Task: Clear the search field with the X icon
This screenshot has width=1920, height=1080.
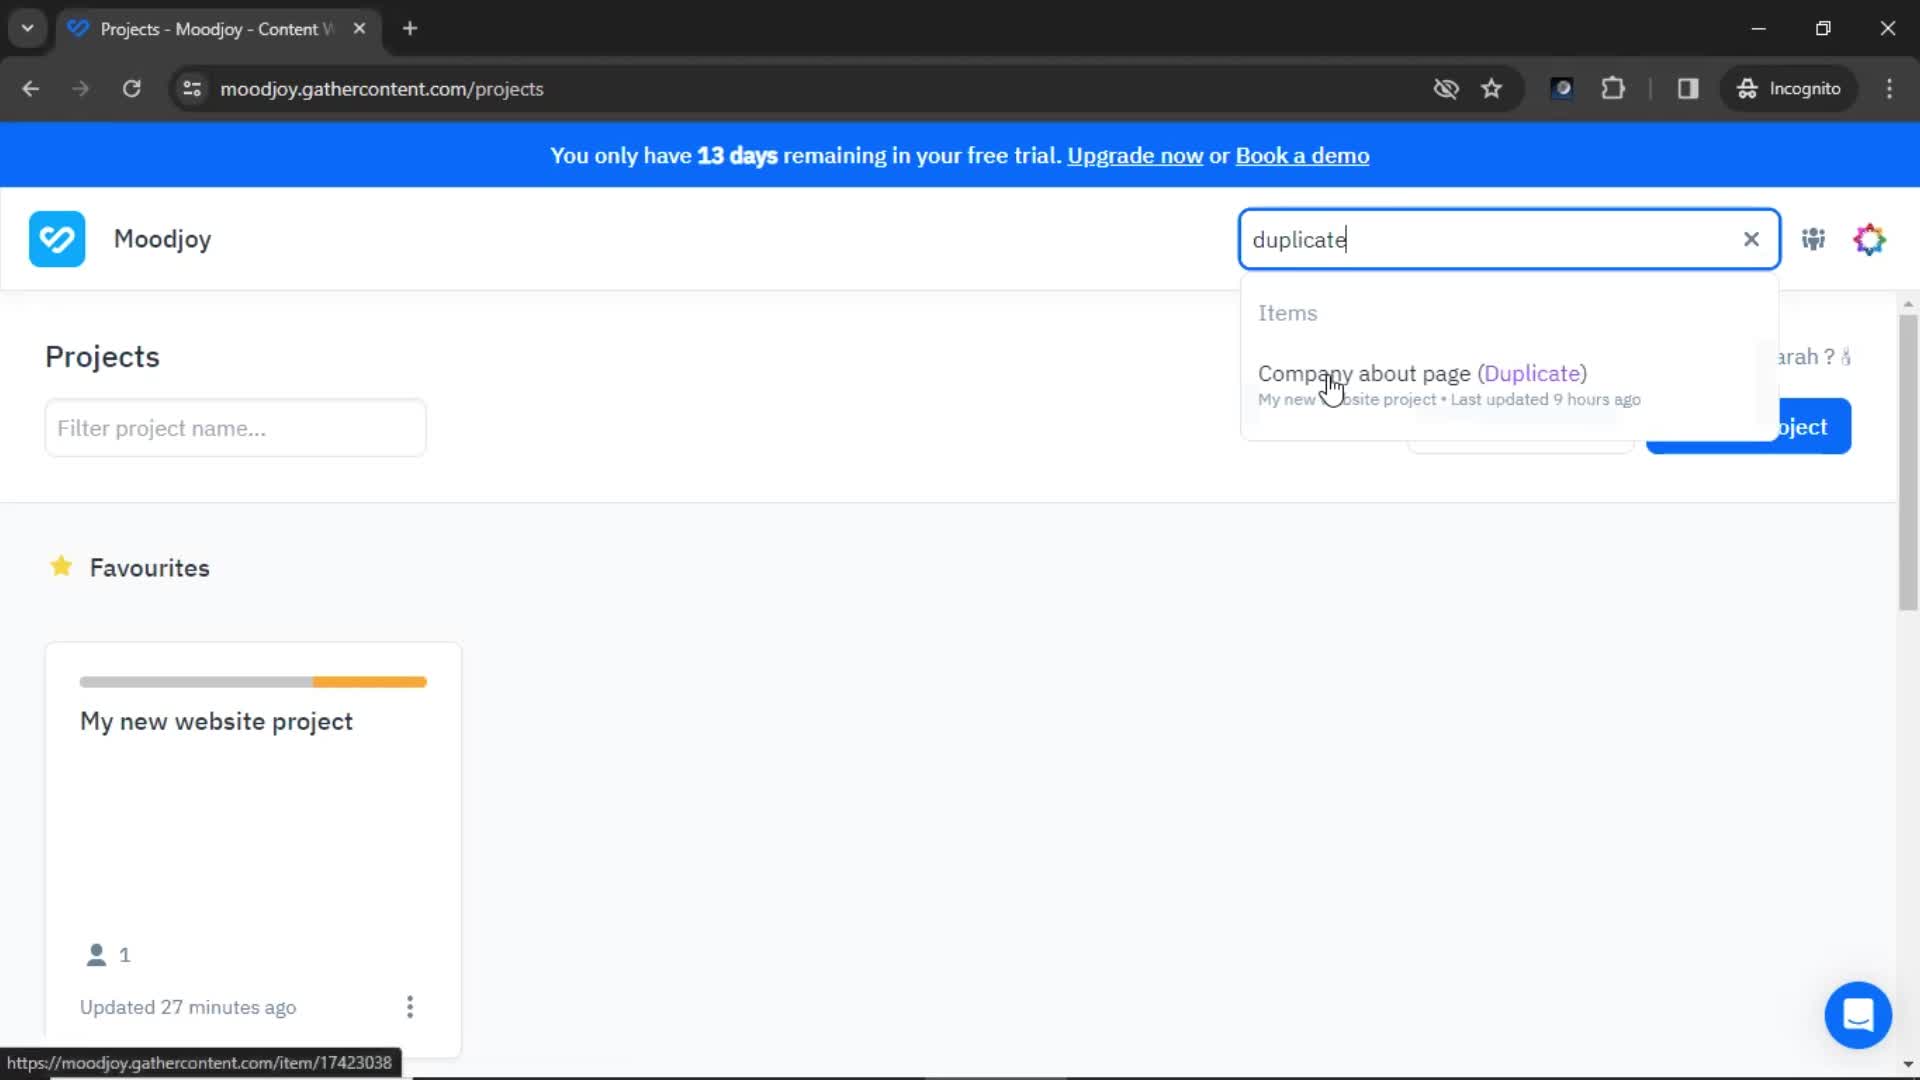Action: [x=1751, y=239]
